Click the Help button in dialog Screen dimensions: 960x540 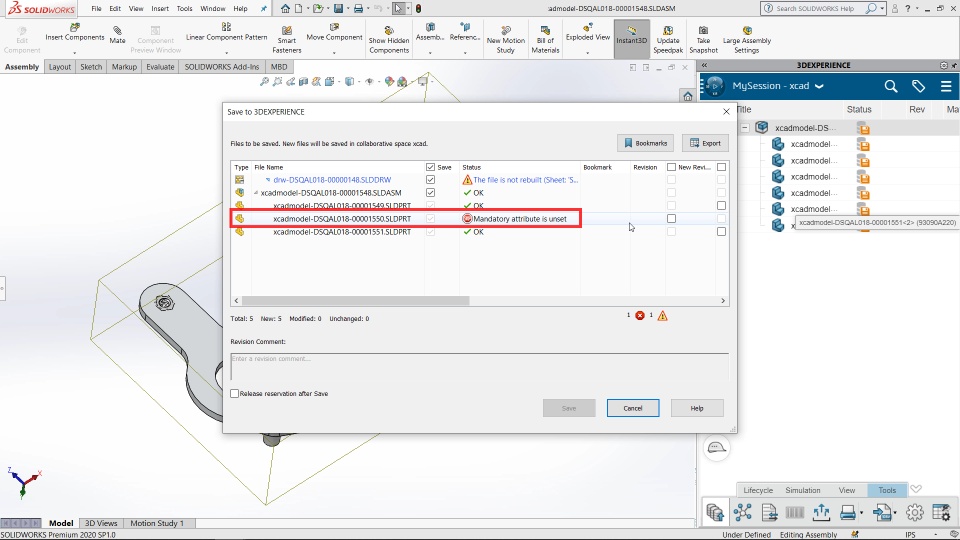pyautogui.click(x=697, y=408)
